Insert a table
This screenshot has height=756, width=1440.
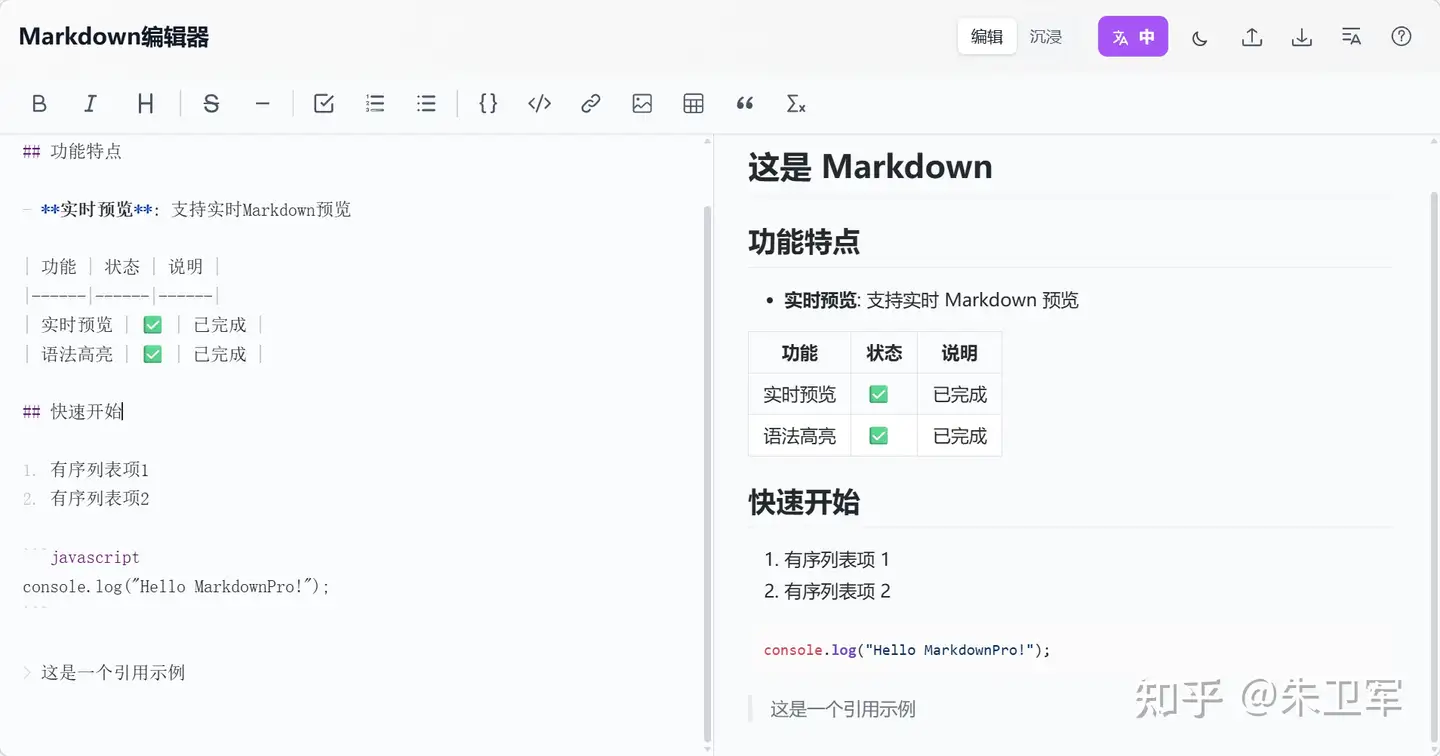click(x=693, y=103)
